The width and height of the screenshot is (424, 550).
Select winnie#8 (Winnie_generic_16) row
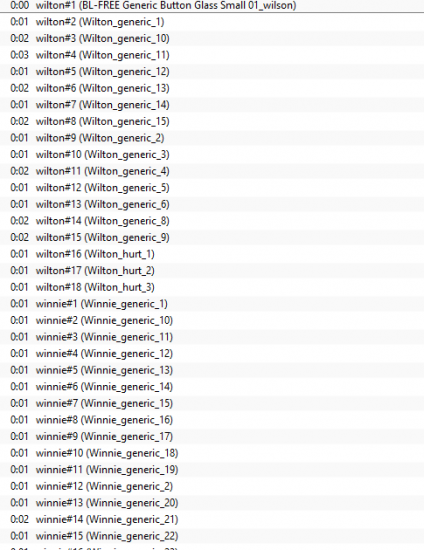point(212,420)
